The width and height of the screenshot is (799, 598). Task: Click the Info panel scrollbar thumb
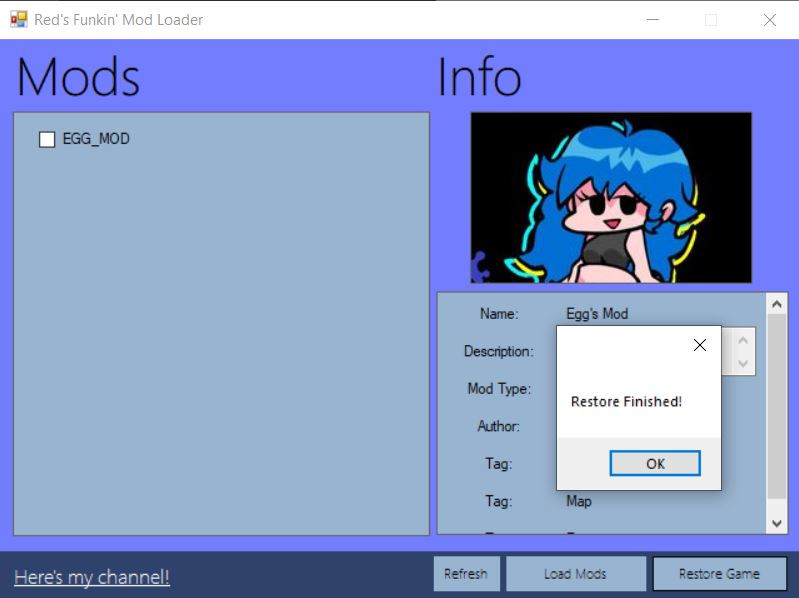pos(777,406)
